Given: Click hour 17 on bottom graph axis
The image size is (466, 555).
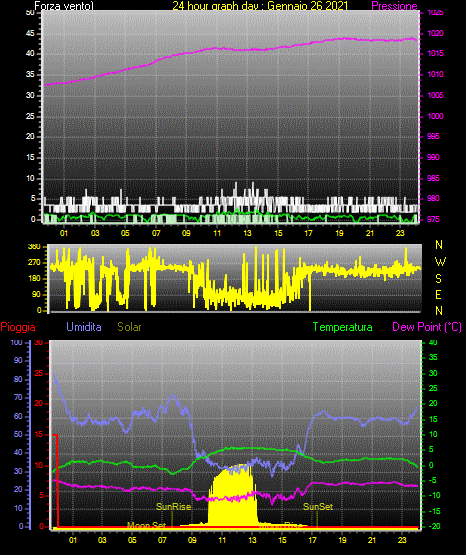Looking at the screenshot, I should 312,540.
